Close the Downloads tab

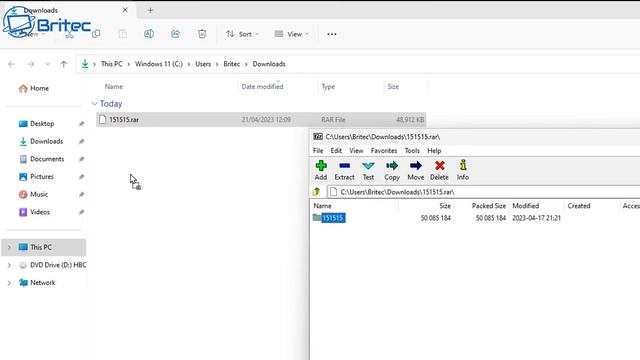click(125, 10)
